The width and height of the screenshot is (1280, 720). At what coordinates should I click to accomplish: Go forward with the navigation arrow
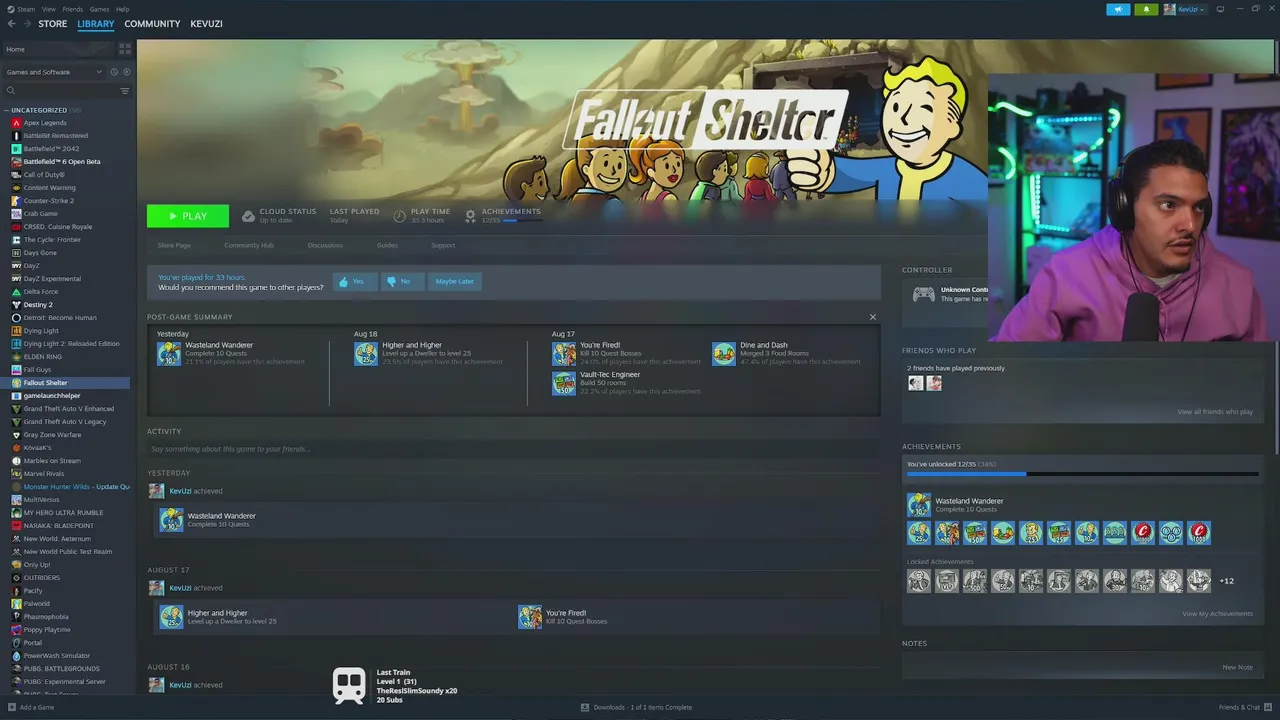pos(26,24)
